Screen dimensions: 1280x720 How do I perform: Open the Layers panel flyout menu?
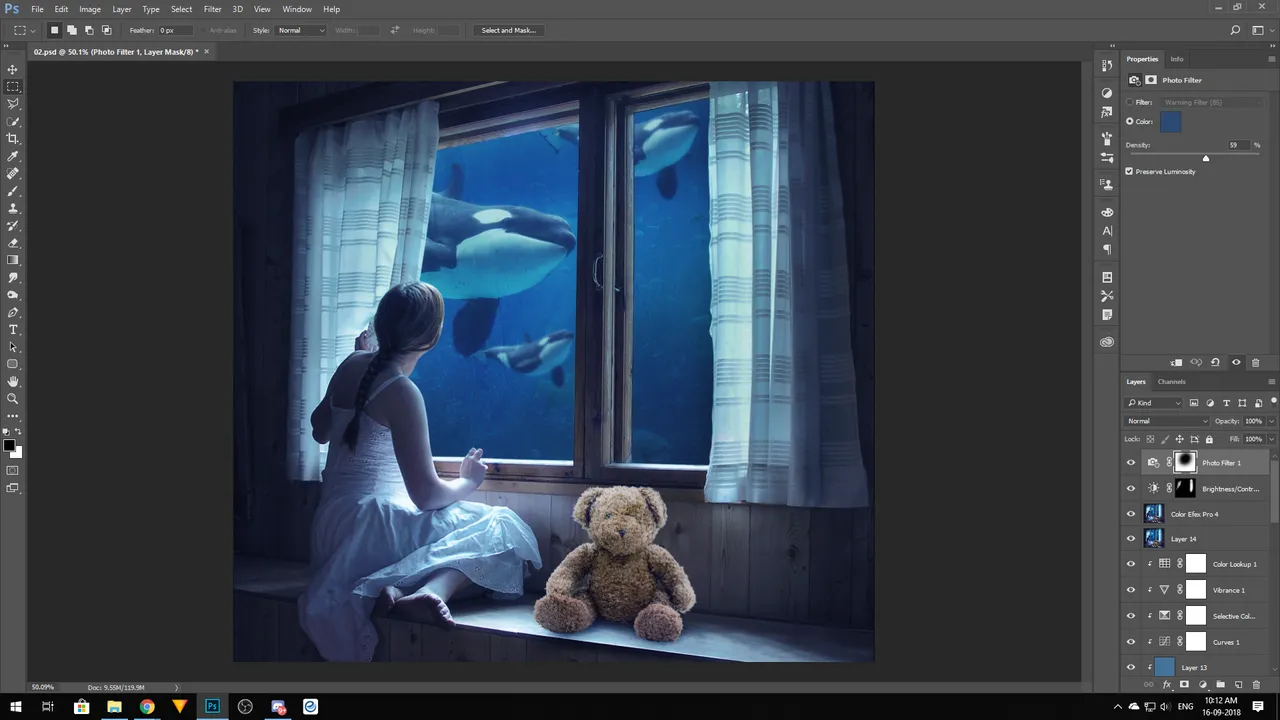tap(1271, 382)
